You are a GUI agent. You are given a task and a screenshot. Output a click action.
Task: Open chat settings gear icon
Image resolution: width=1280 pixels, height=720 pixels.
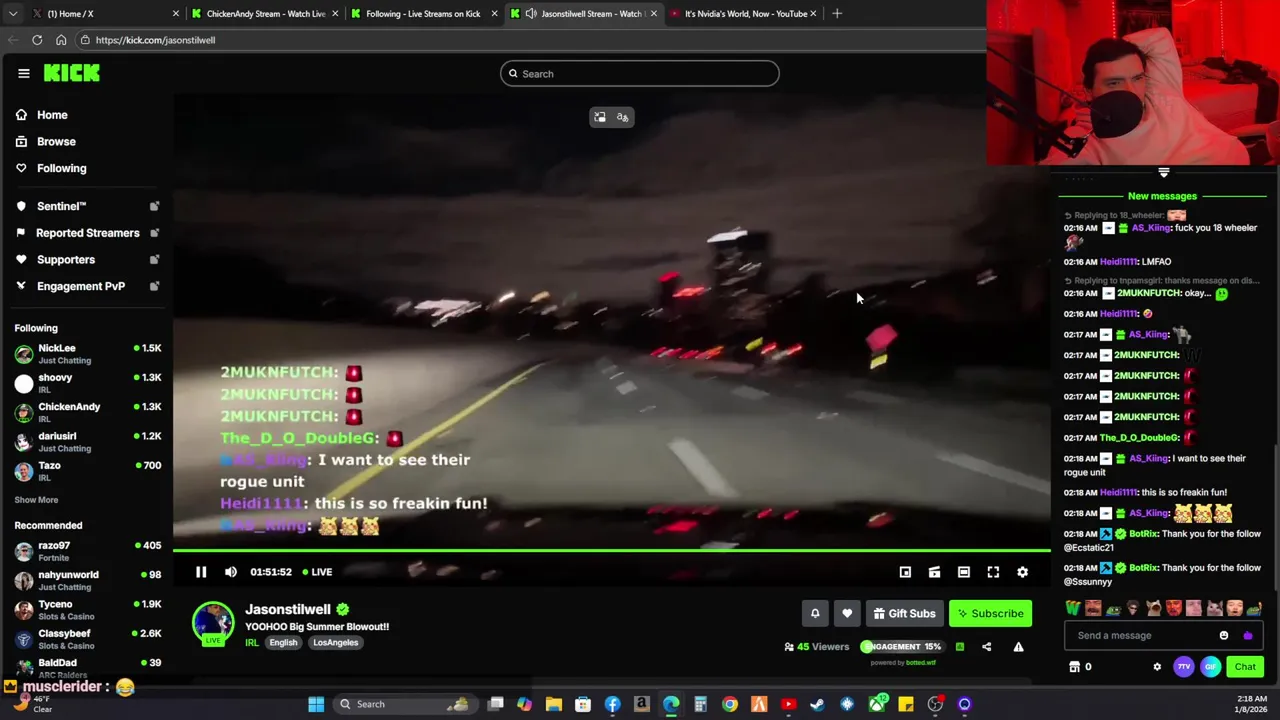pyautogui.click(x=1157, y=667)
